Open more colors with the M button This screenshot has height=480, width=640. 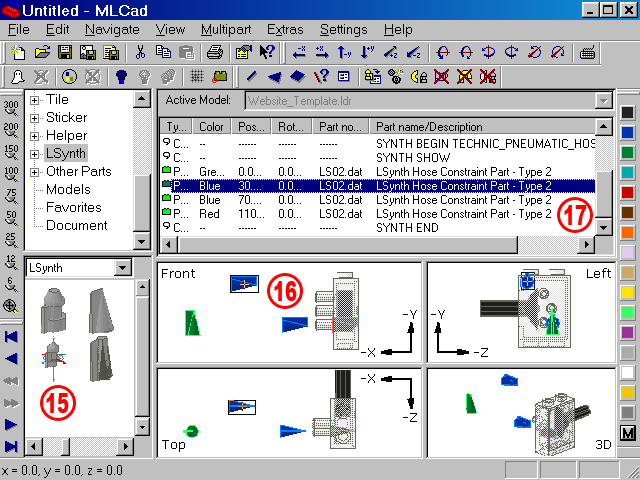627,433
